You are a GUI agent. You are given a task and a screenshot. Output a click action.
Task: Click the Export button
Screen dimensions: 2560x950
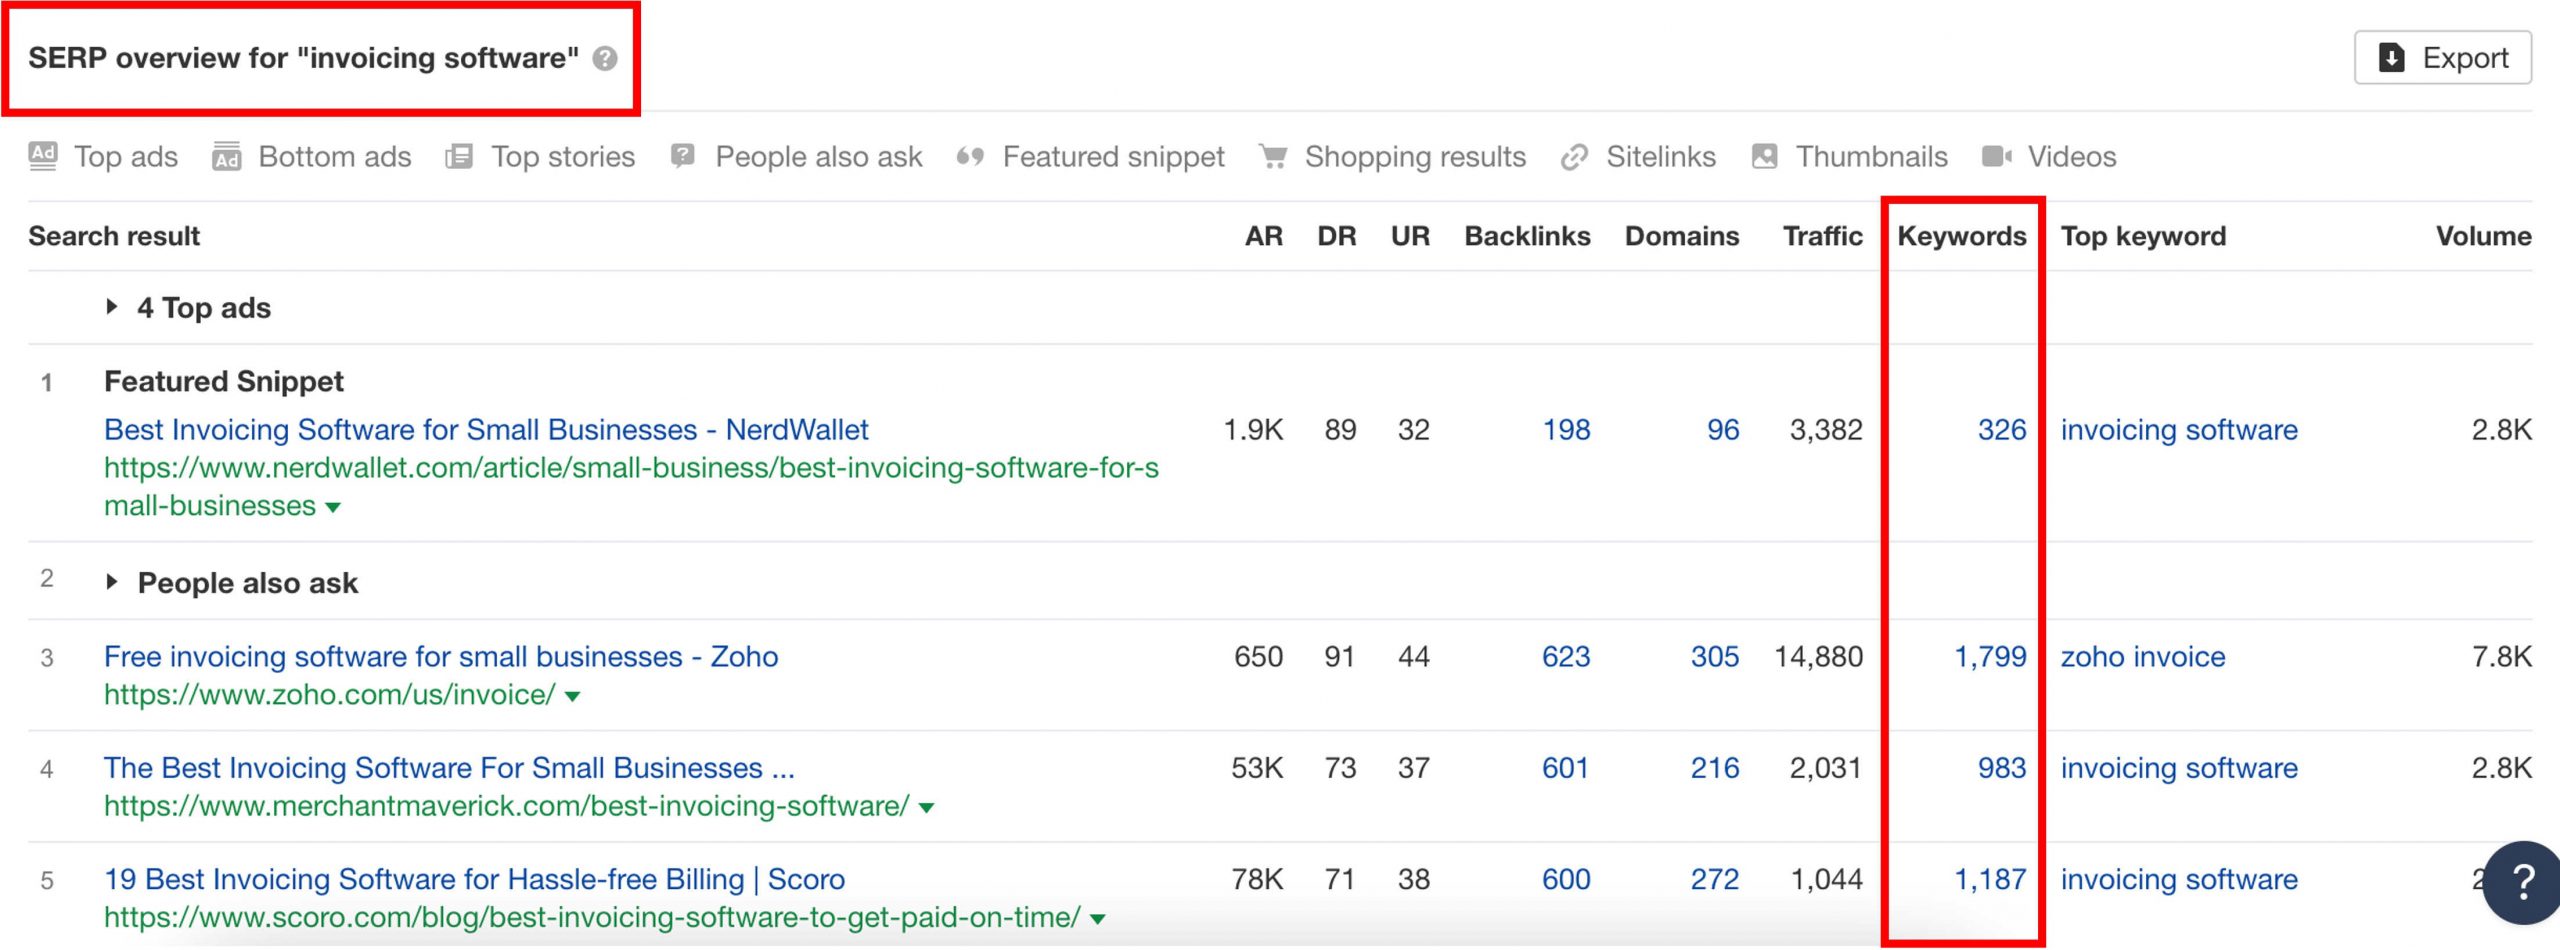point(2444,57)
